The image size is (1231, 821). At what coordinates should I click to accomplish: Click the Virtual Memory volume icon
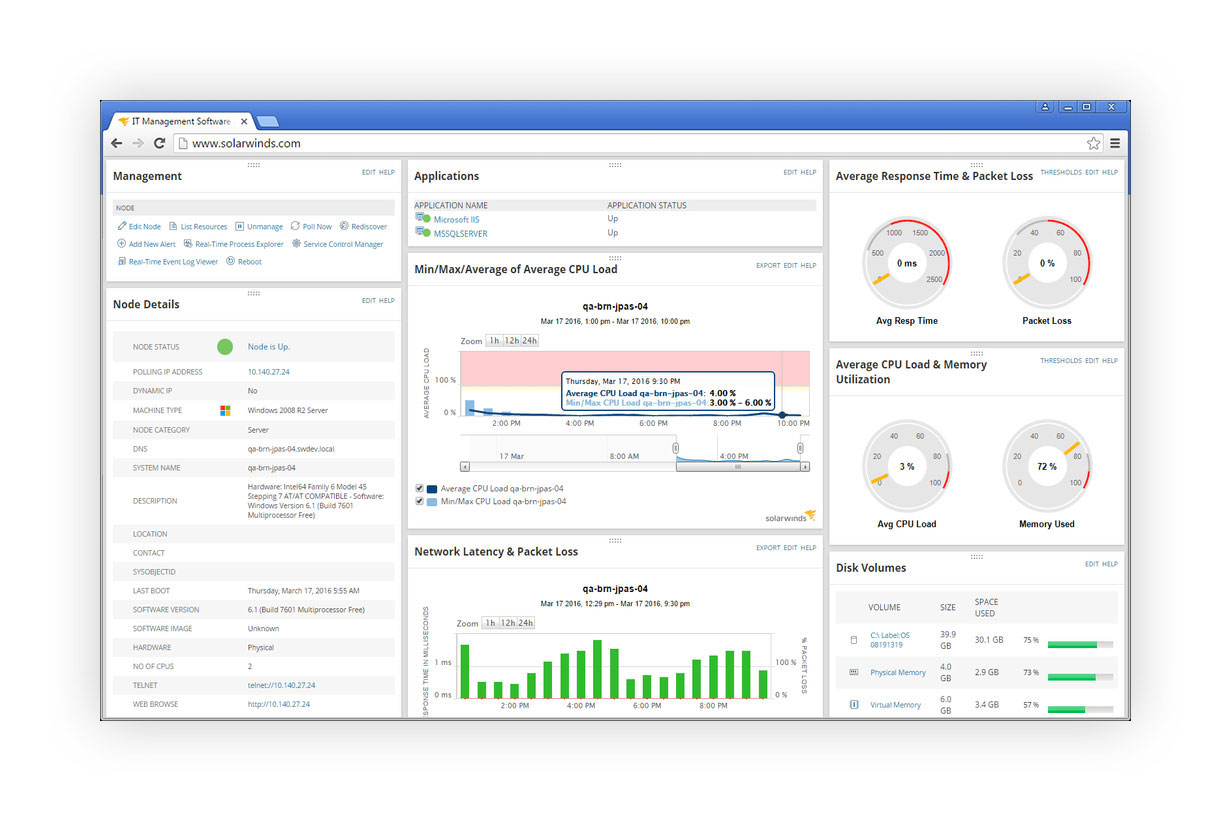tap(854, 705)
